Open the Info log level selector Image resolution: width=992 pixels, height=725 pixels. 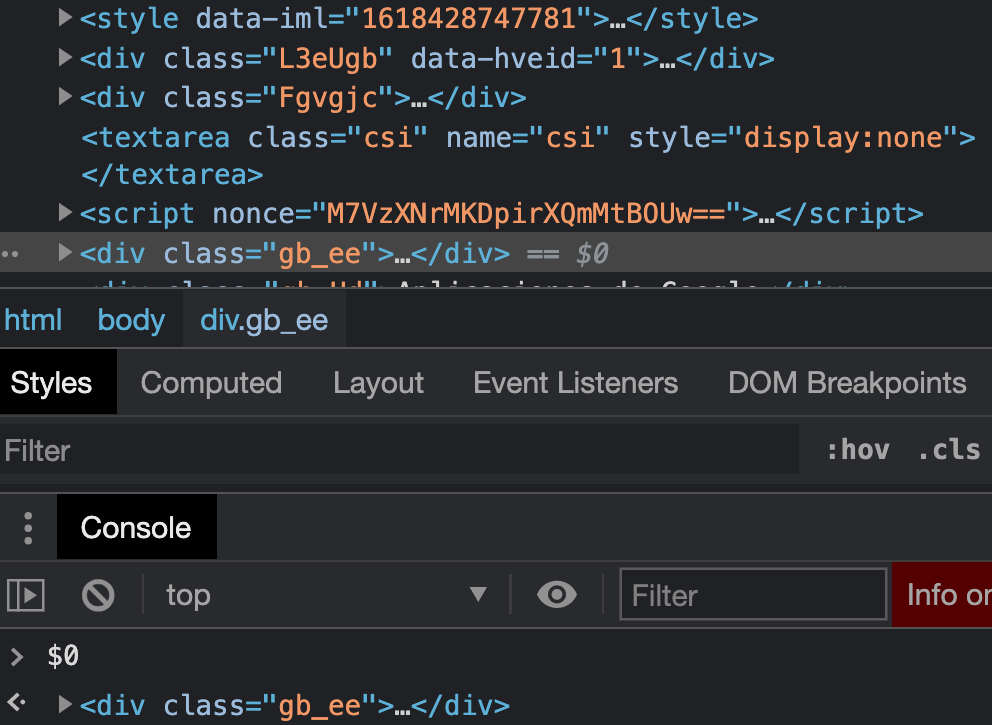(x=942, y=595)
